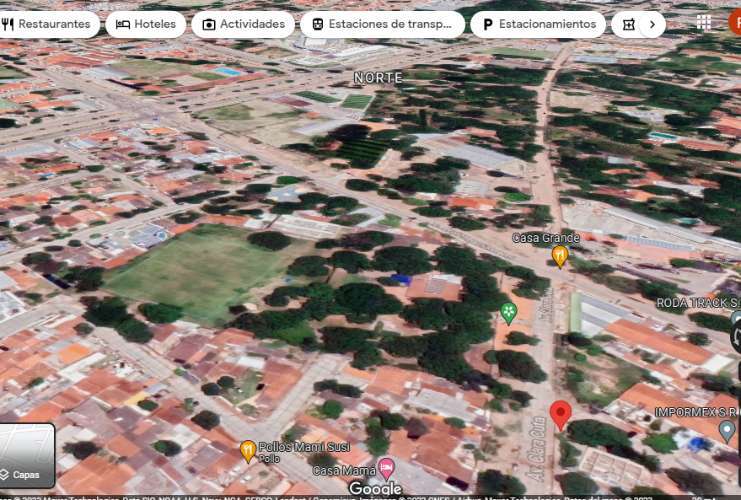Click the green park marker
This screenshot has width=741, height=500.
(509, 313)
